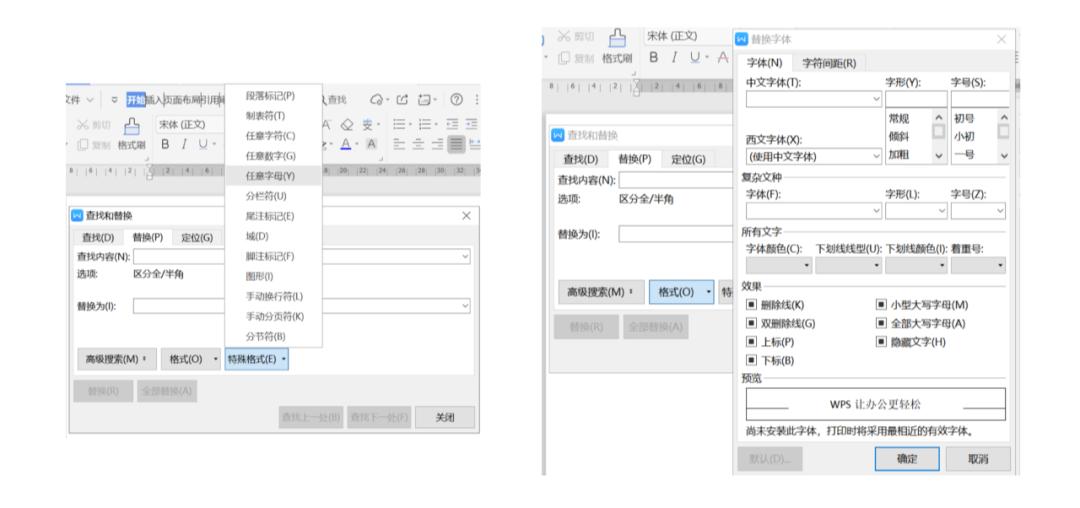The width and height of the screenshot is (1080, 508).
Task: Choose 段落标记(P) from the special format menu
Action: [x=270, y=96]
